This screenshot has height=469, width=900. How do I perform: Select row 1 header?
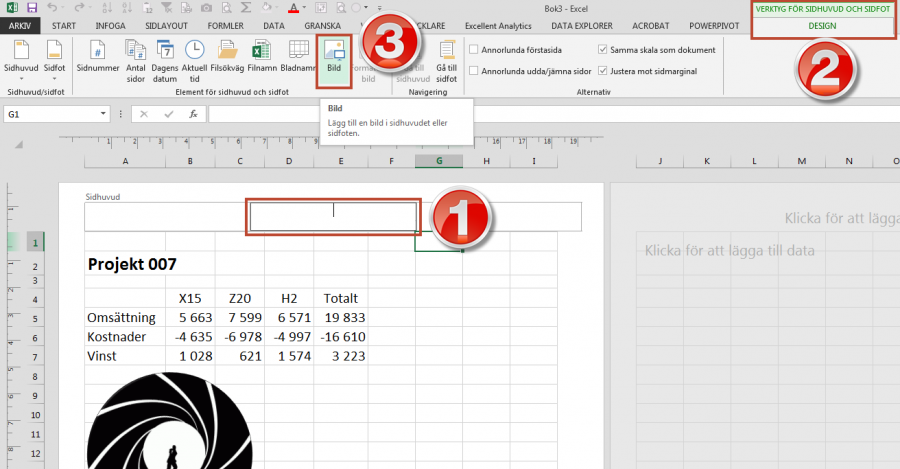tap(35, 243)
